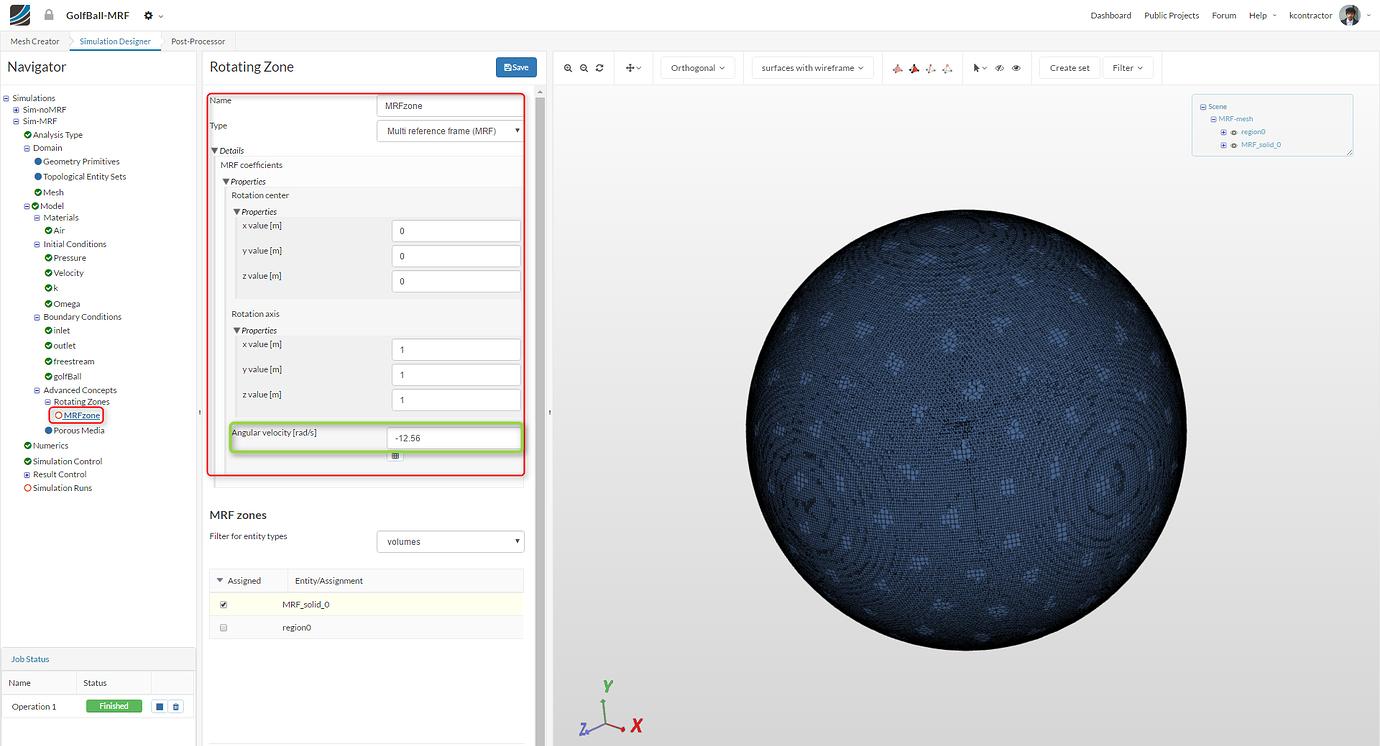Refresh the 3D viewport view

(x=598, y=68)
